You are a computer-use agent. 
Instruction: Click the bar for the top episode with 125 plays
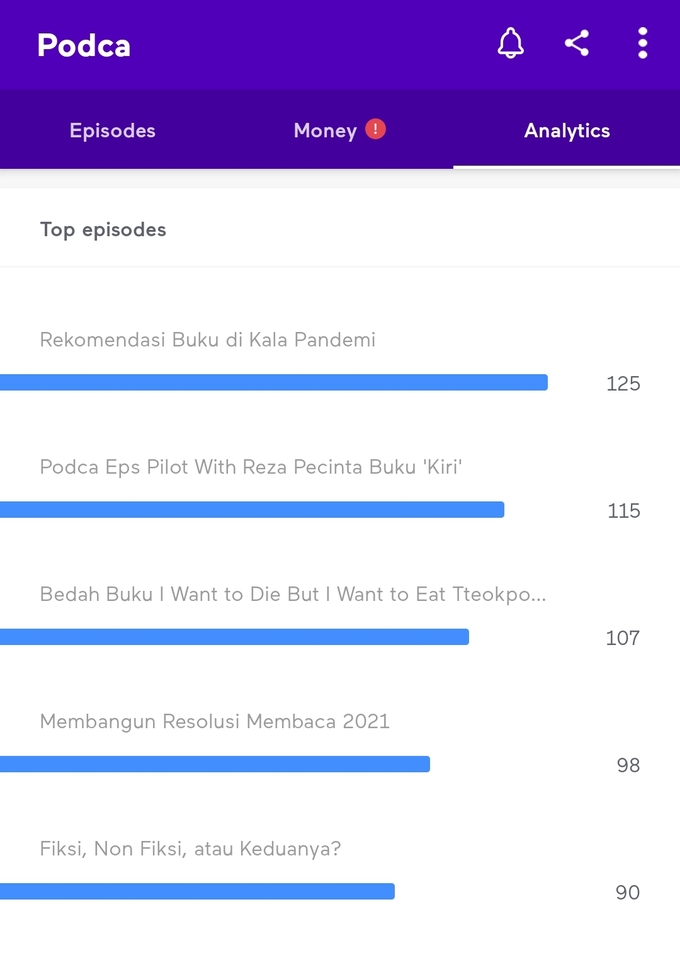274,382
